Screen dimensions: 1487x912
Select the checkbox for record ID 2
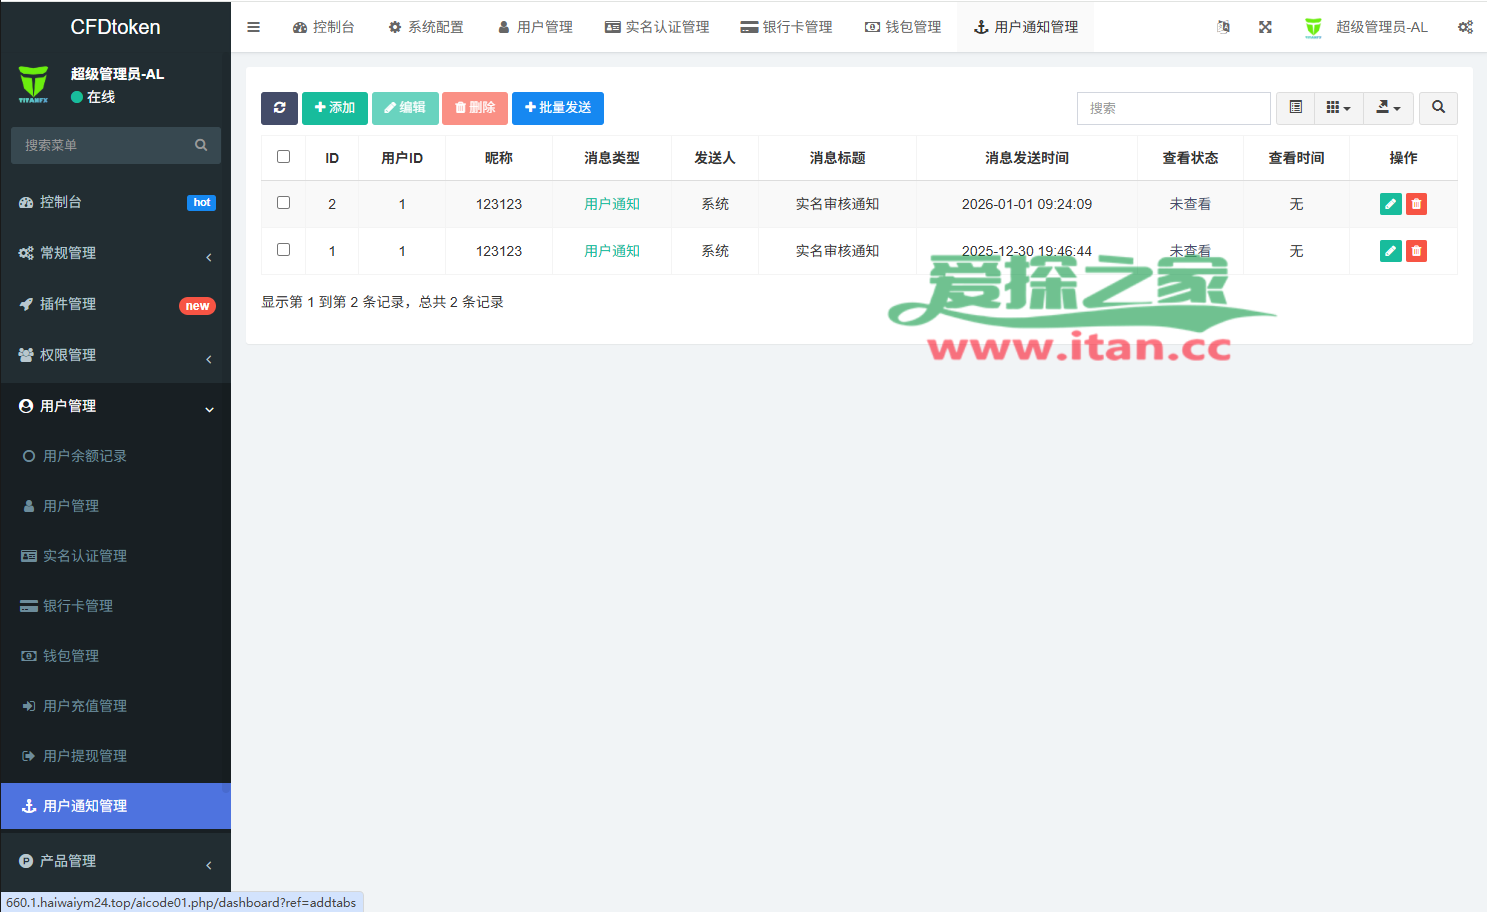284,203
